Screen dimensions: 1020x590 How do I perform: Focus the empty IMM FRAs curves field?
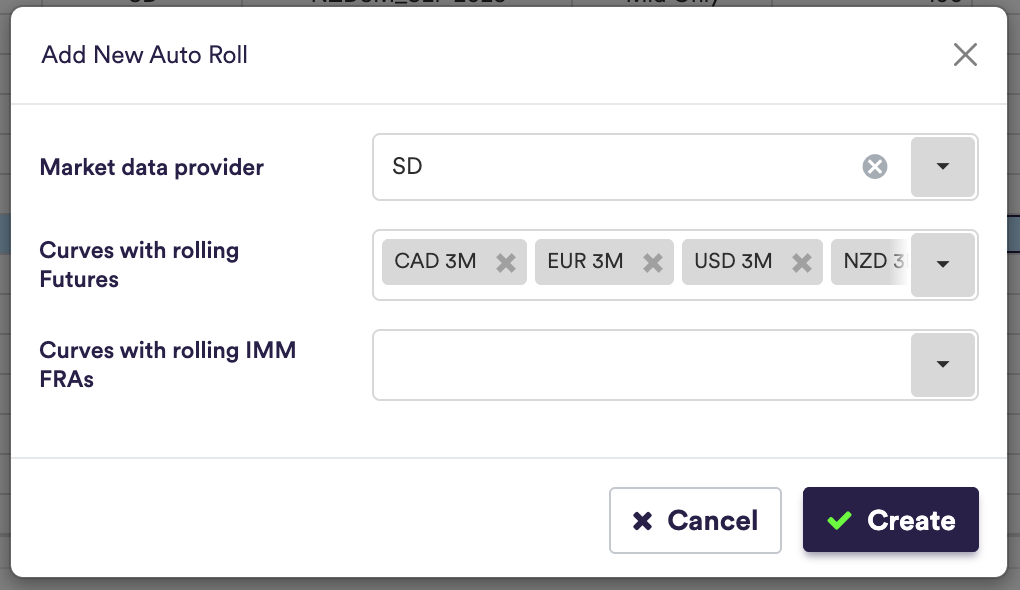(x=640, y=365)
